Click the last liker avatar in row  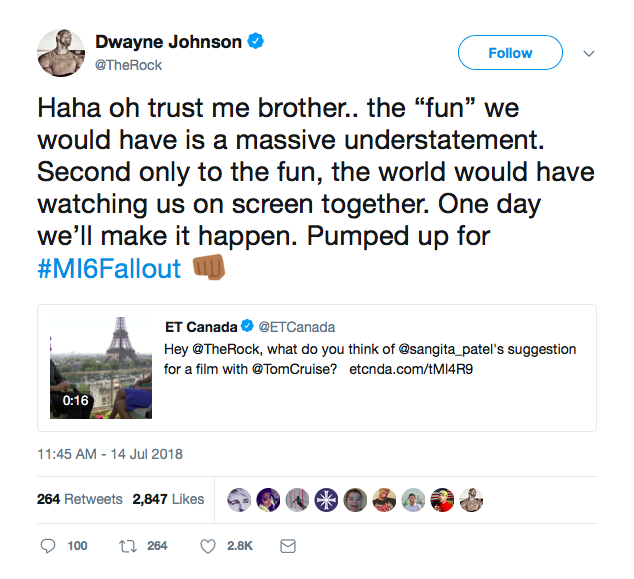[x=473, y=499]
